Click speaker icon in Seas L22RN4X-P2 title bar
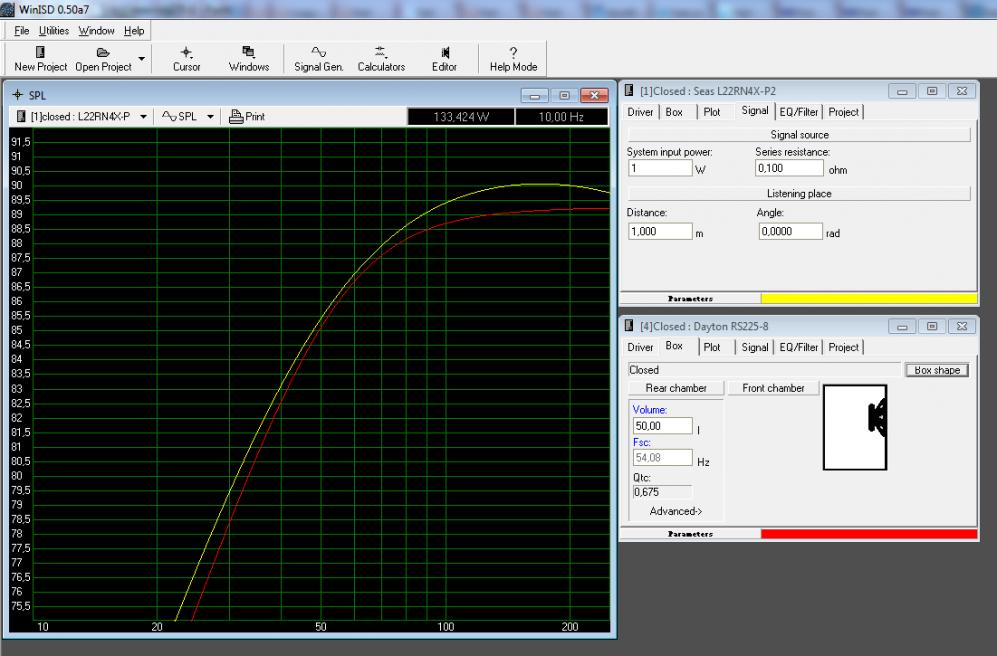The width and height of the screenshot is (997, 656). [x=629, y=90]
